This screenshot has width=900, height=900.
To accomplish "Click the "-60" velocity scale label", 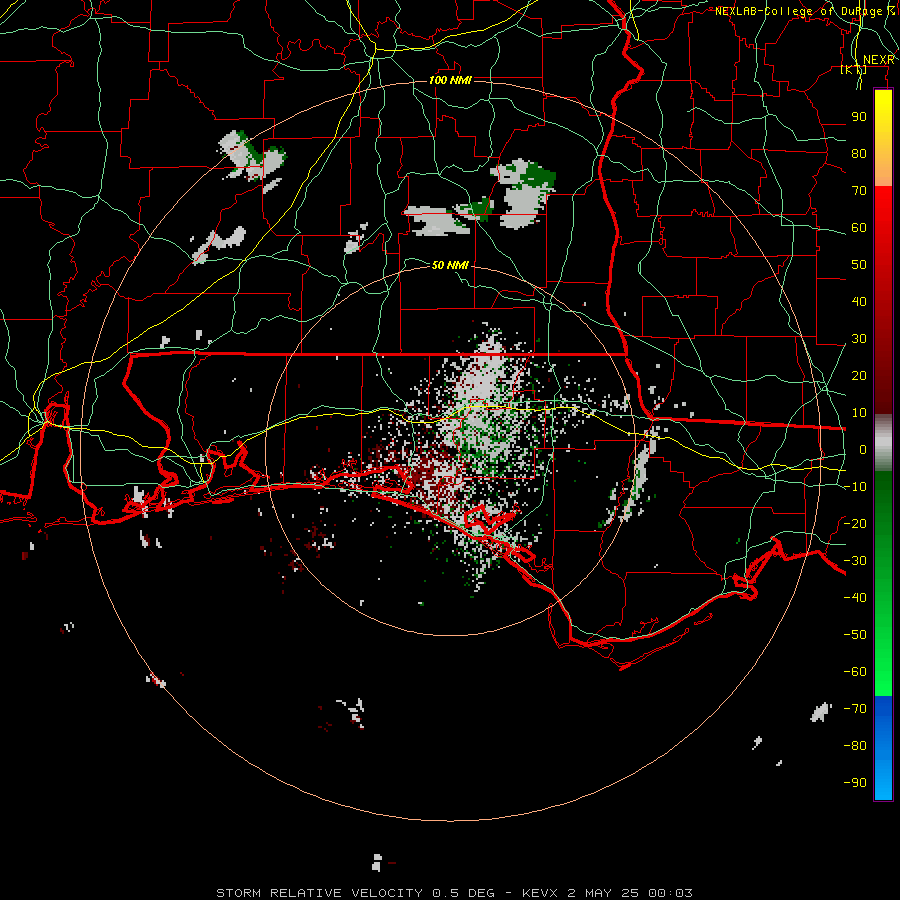I will (855, 672).
